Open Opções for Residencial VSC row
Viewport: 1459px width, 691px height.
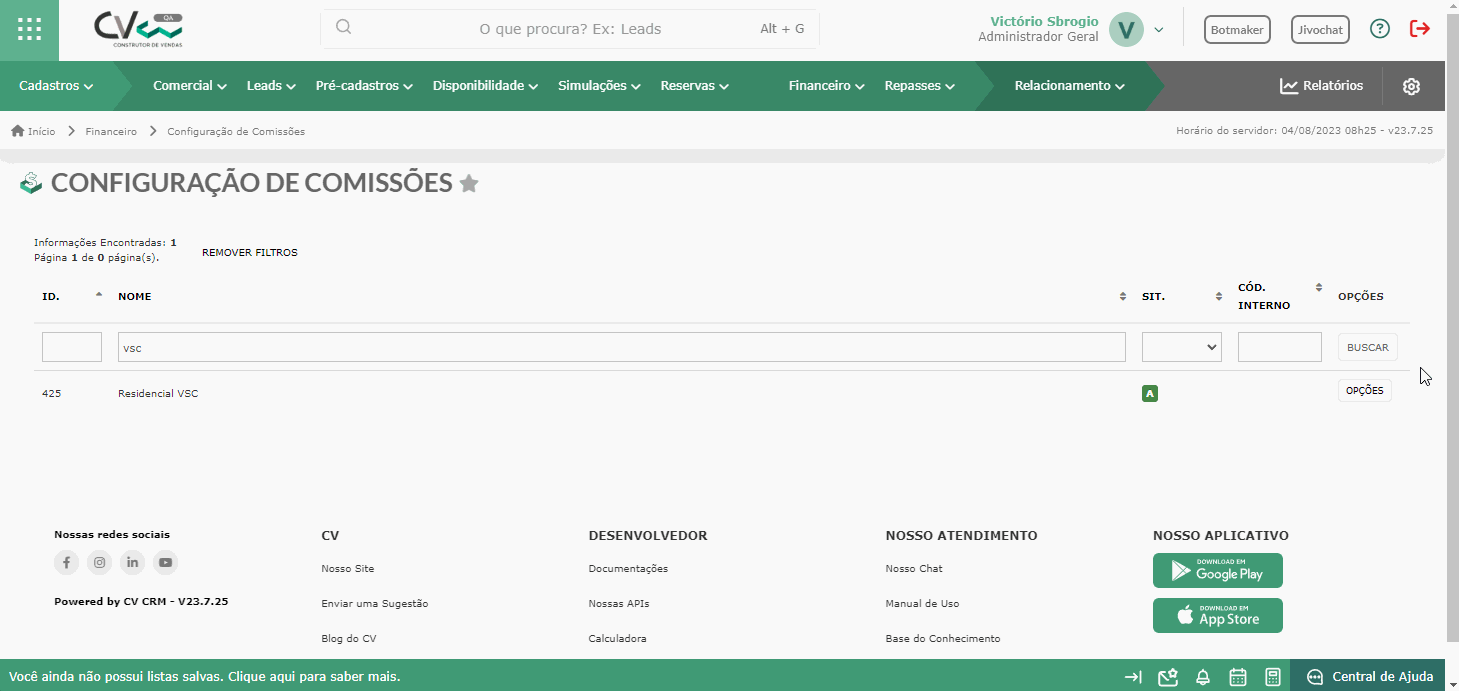[x=1365, y=391]
